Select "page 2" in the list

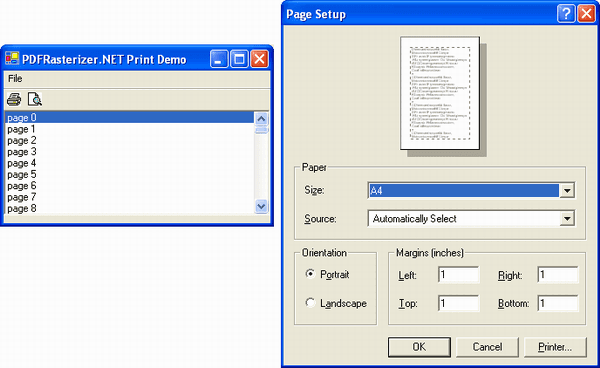tap(129, 140)
